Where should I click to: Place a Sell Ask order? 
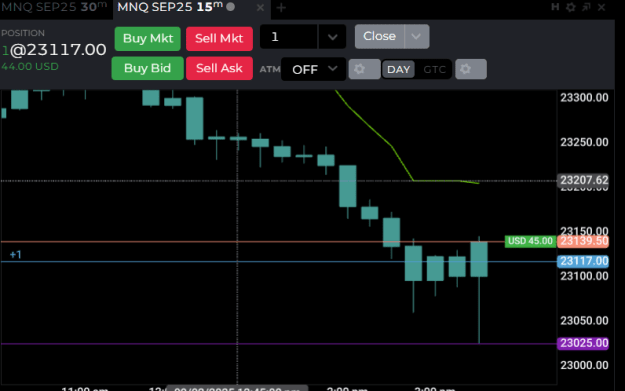coord(219,68)
